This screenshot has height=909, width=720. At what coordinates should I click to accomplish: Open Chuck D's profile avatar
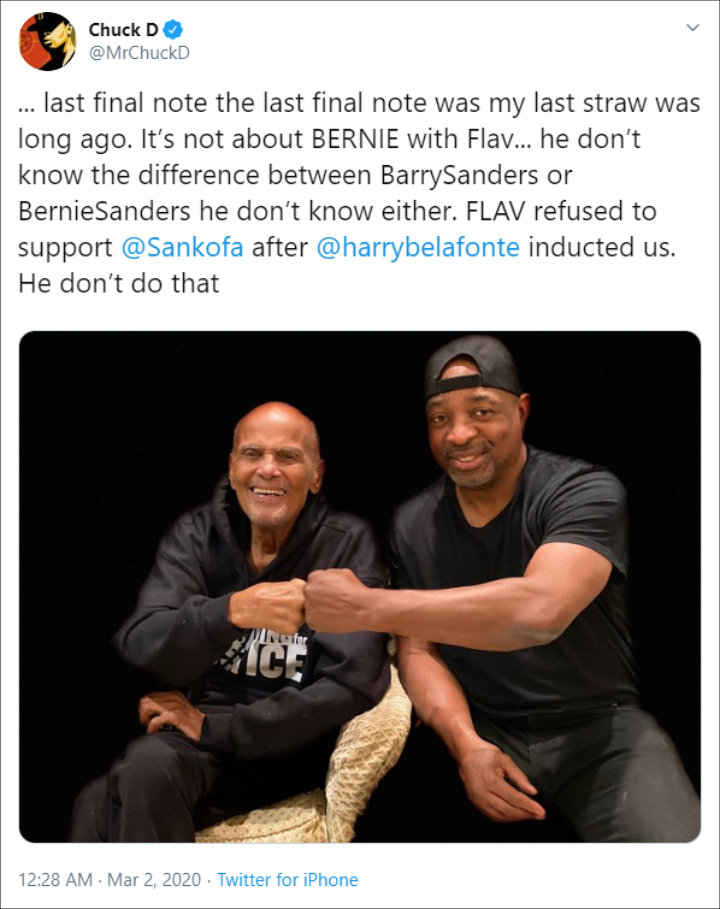(48, 41)
